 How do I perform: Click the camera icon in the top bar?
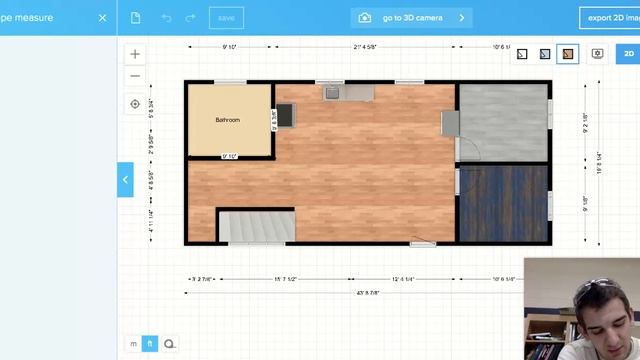pos(364,18)
